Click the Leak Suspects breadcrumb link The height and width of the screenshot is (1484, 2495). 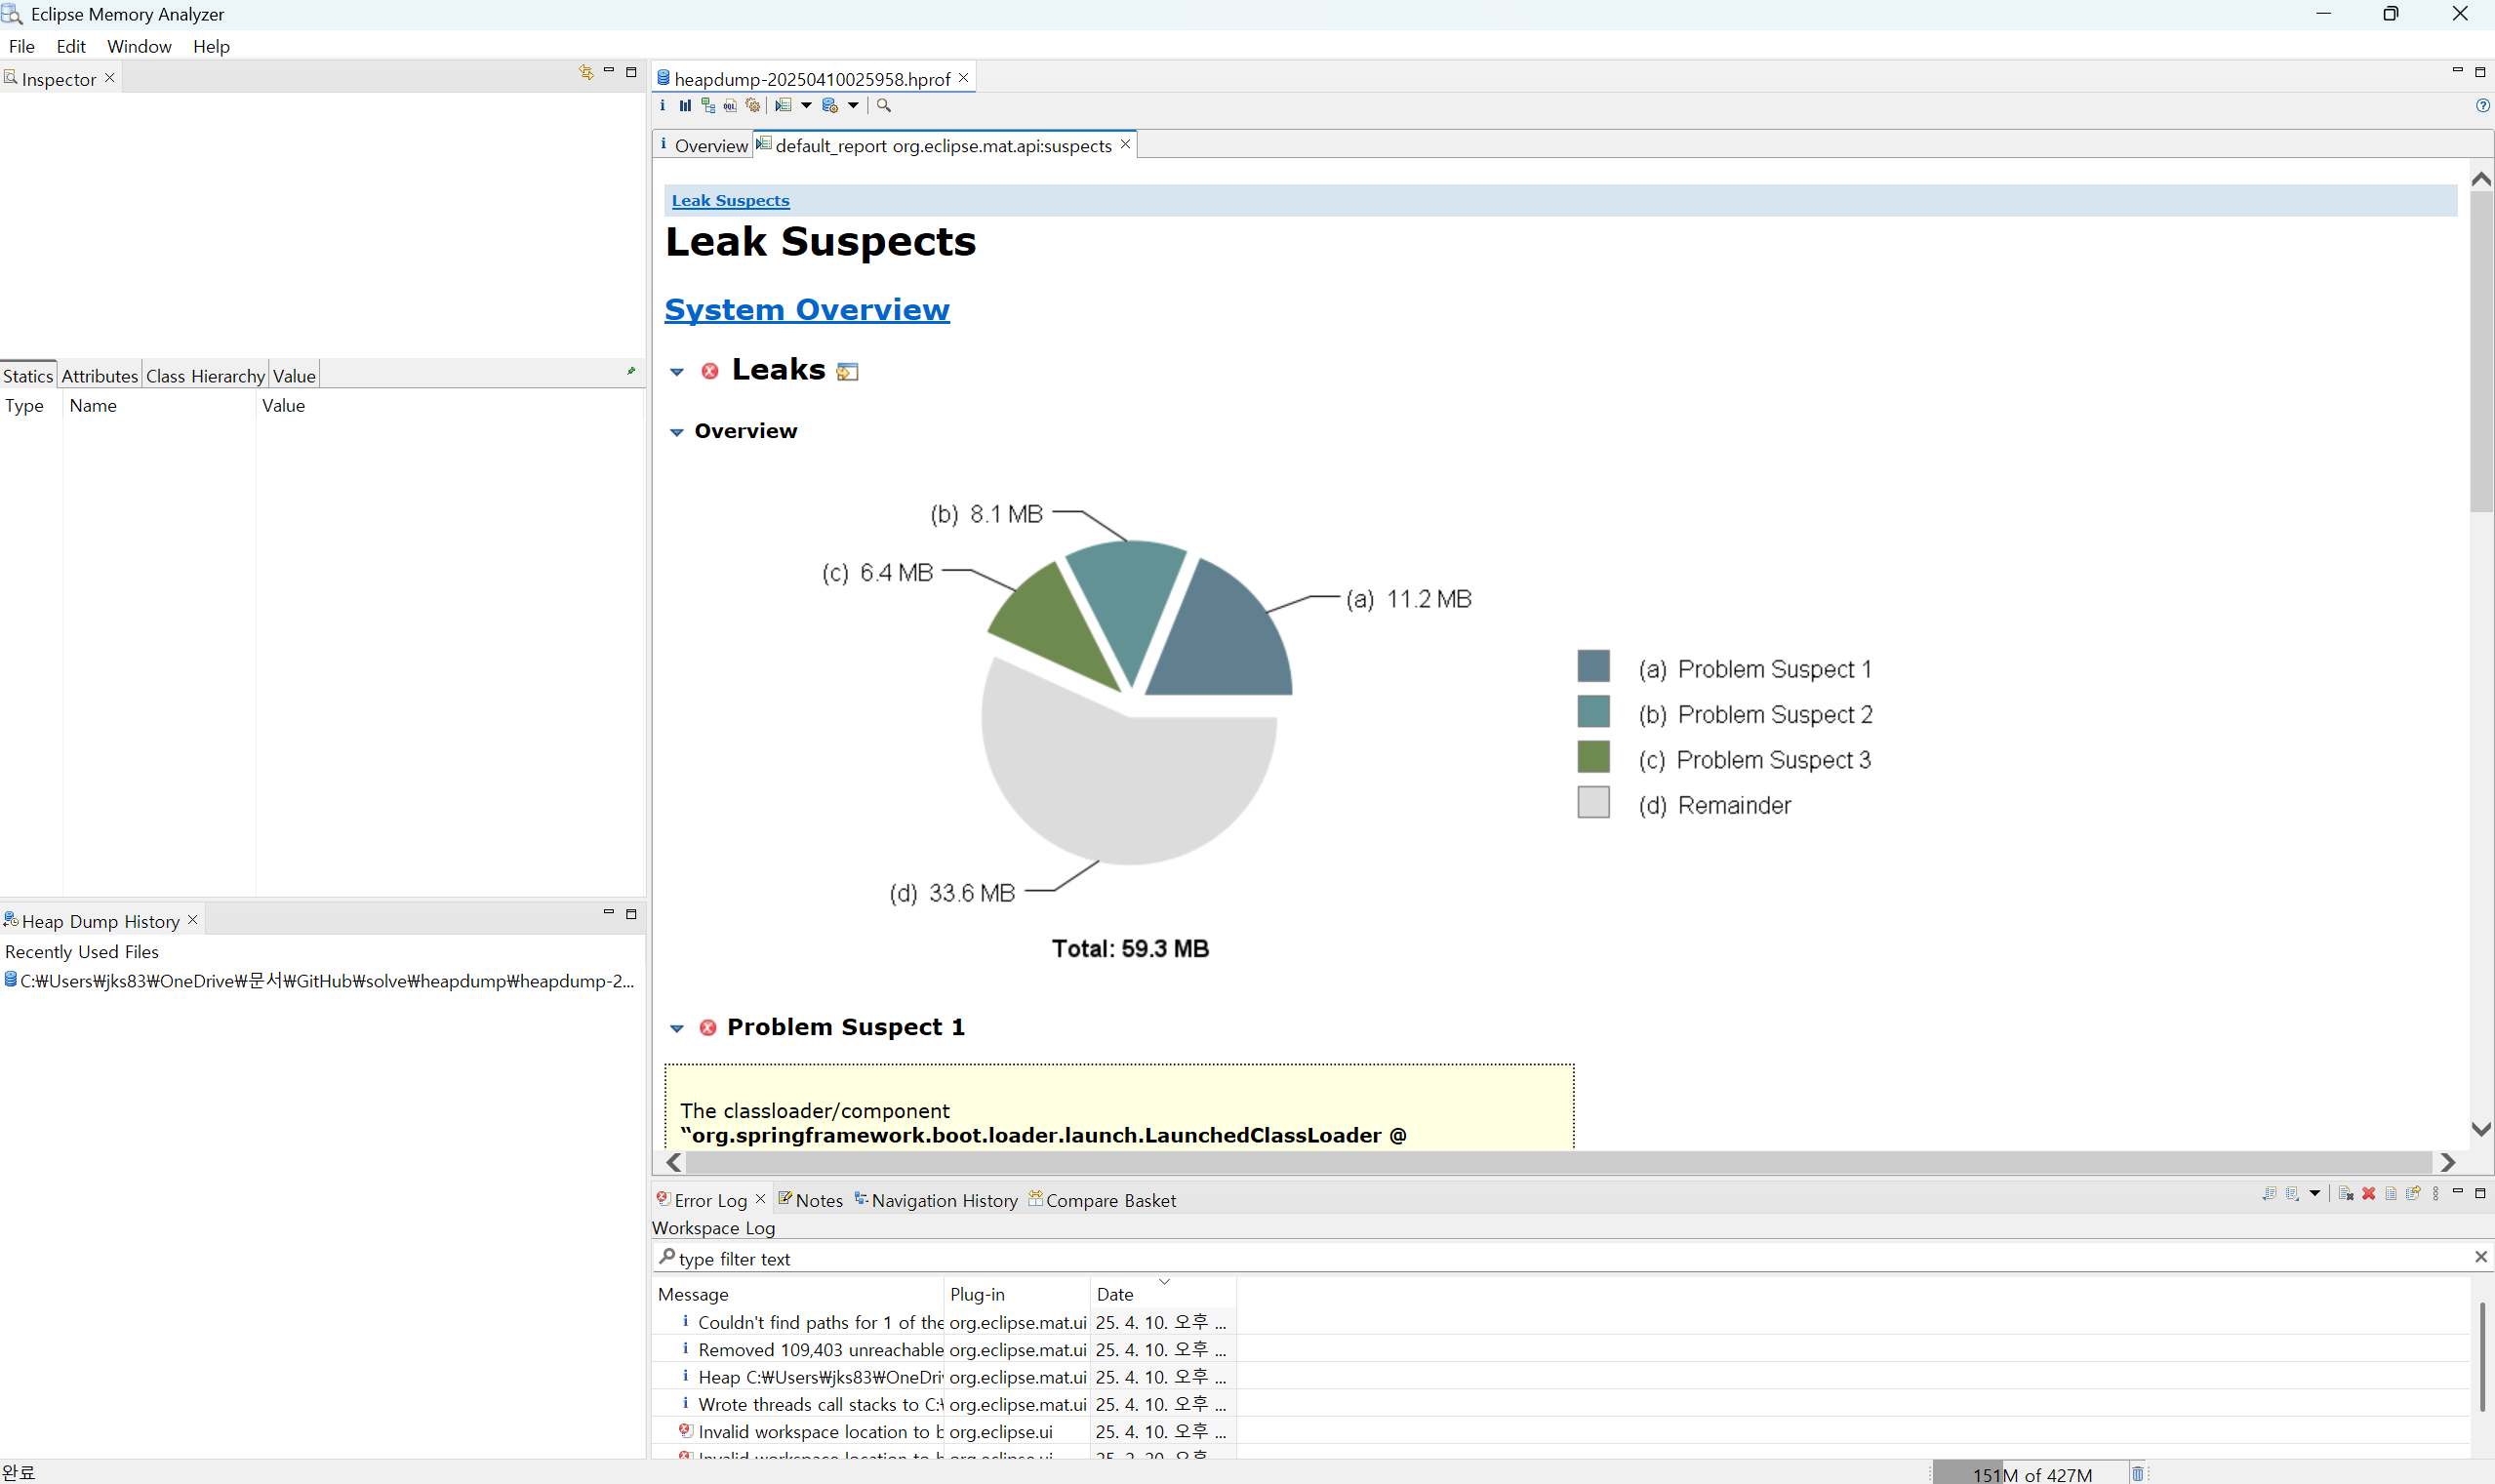(x=730, y=201)
